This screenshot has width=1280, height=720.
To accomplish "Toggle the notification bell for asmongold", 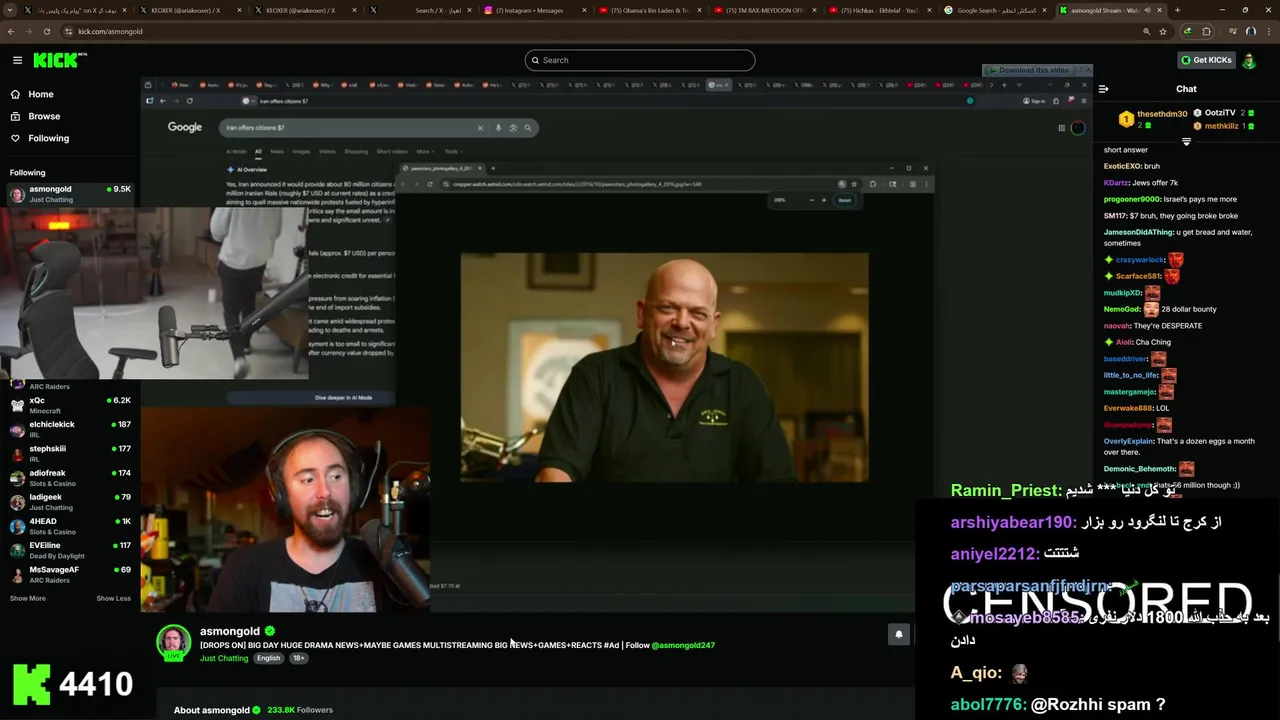I will pyautogui.click(x=898, y=634).
